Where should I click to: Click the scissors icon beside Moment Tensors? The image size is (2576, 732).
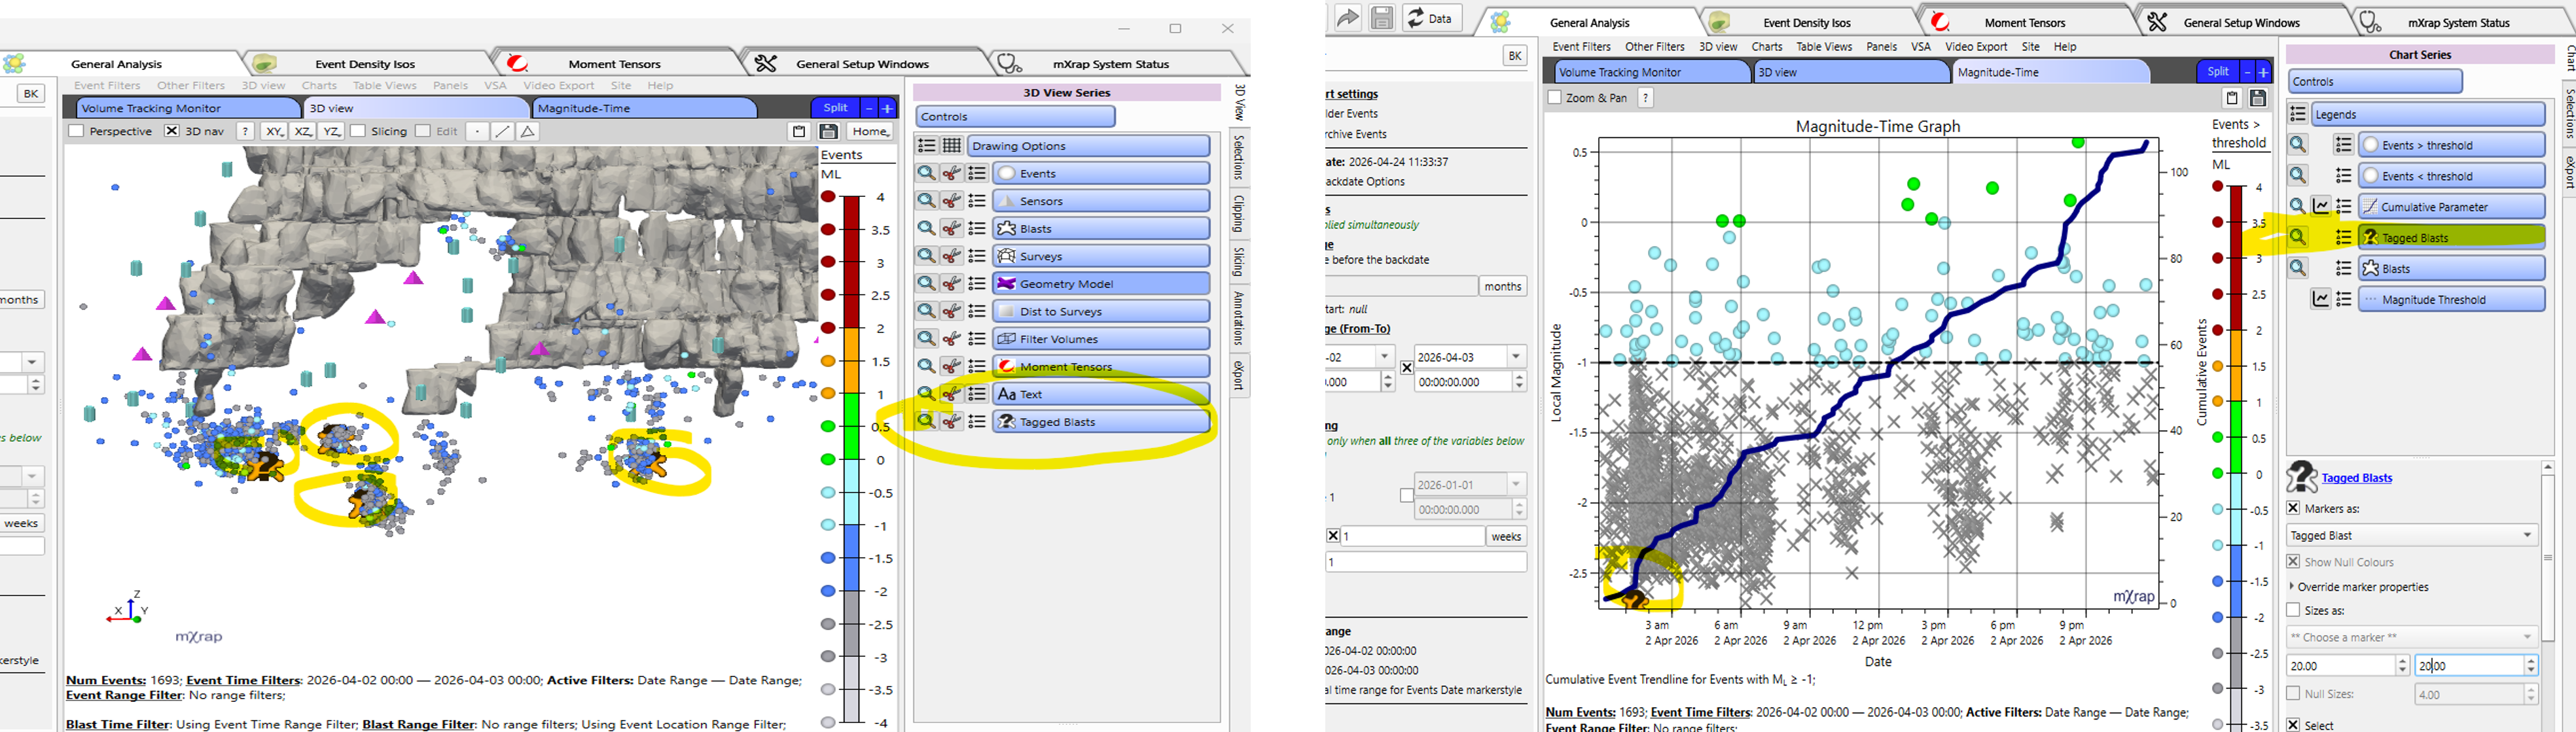pos(952,367)
